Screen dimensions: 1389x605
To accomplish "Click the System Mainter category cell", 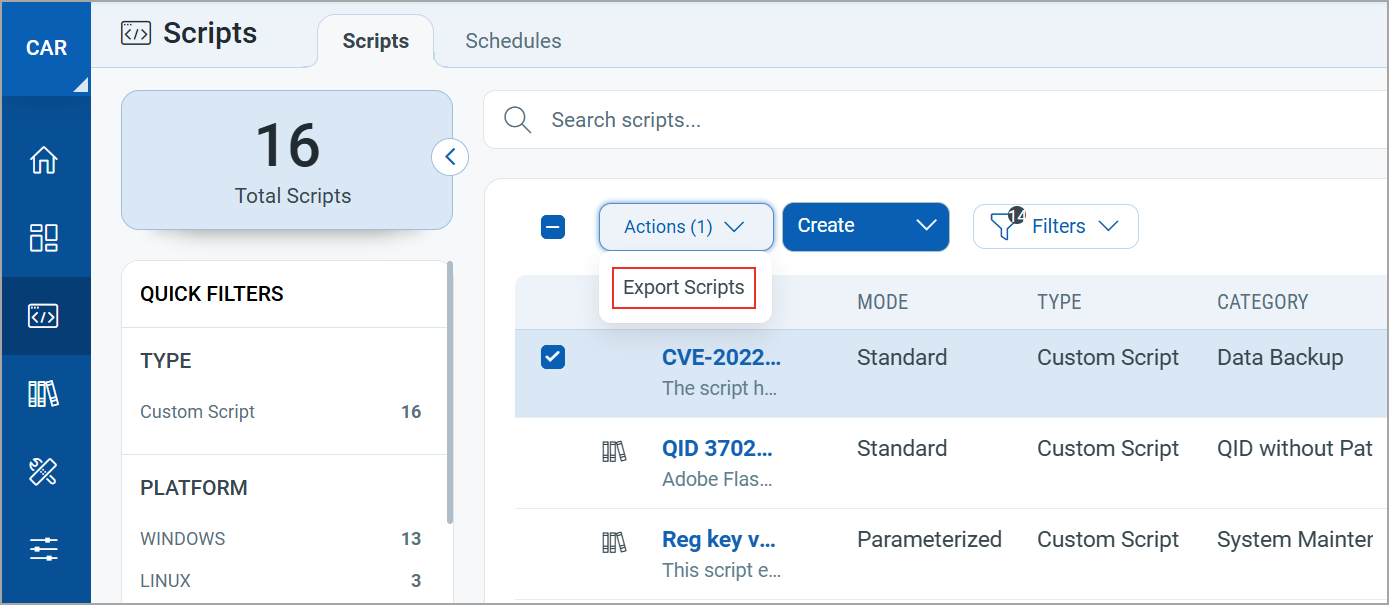I will click(x=1295, y=539).
